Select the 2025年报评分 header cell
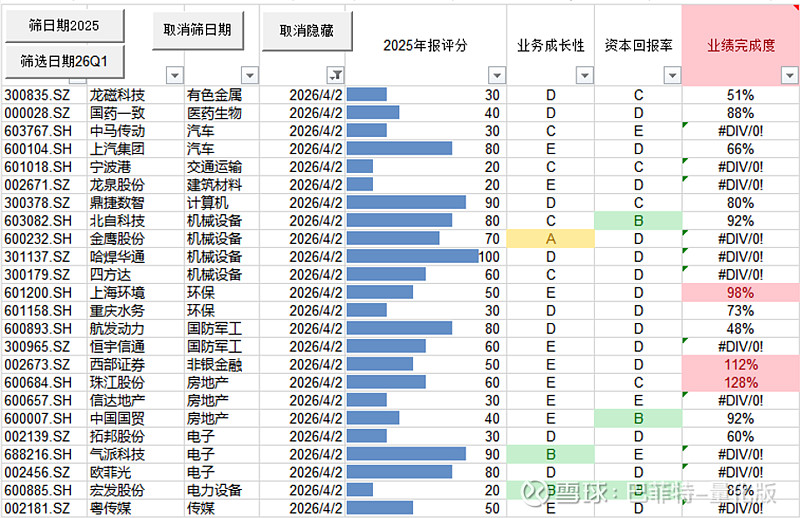 pyautogui.click(x=426, y=45)
